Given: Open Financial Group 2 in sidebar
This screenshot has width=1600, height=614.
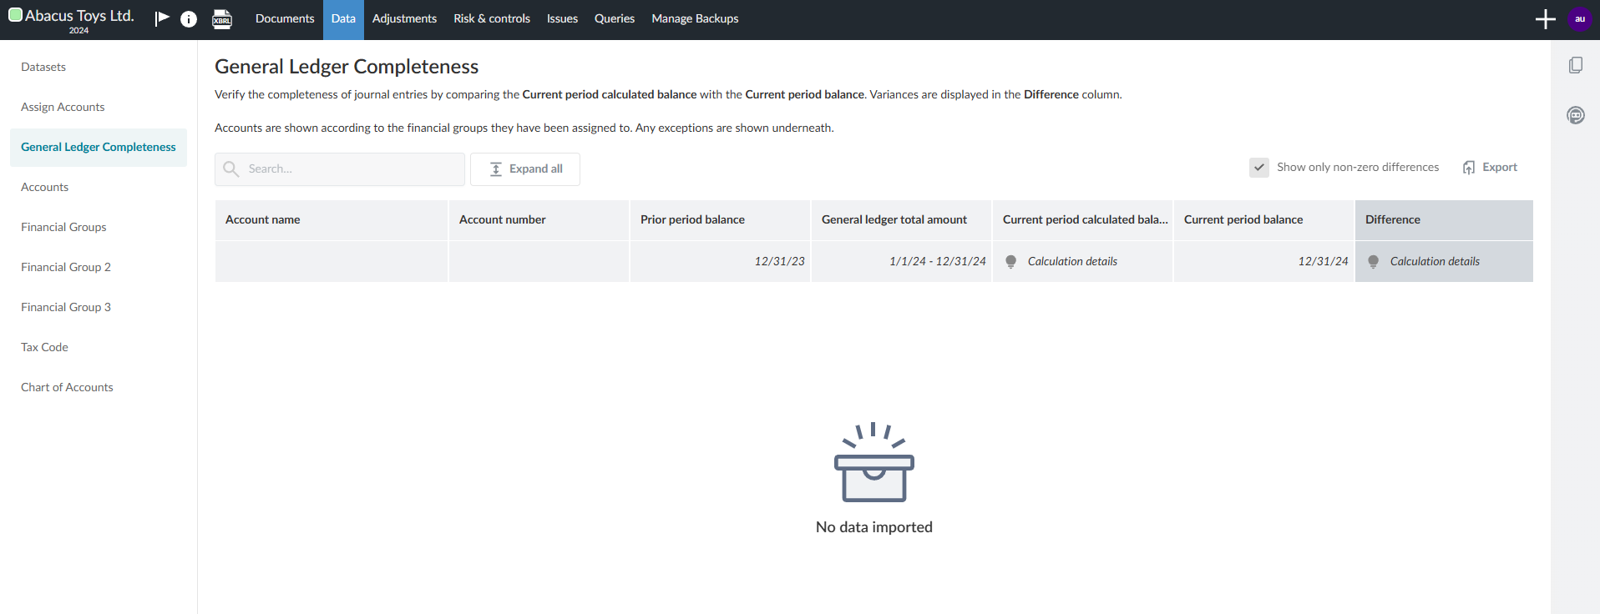Looking at the screenshot, I should click(x=66, y=267).
